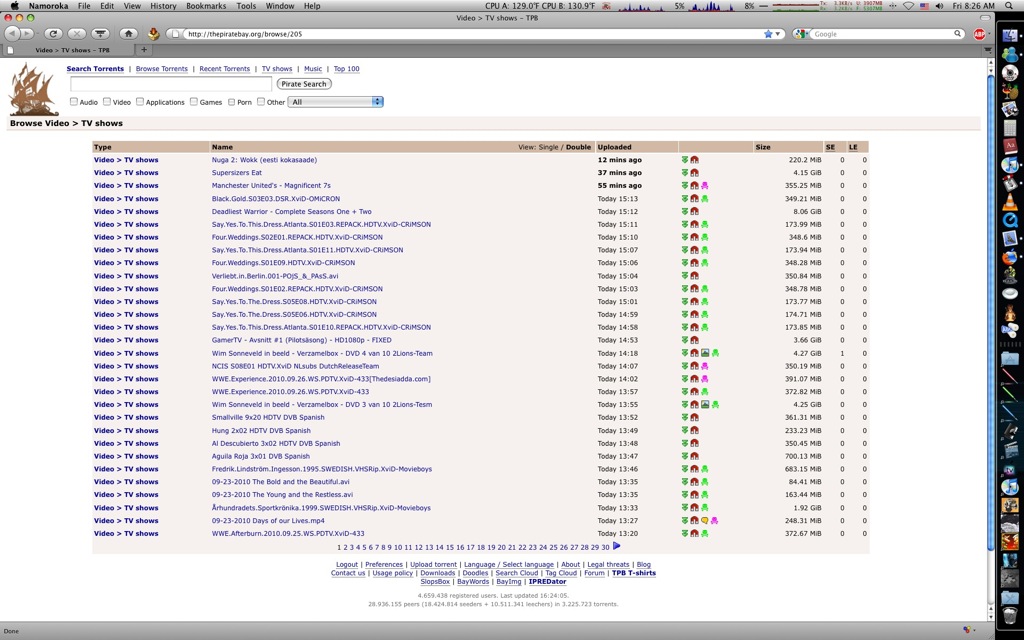Bookmark this page with the star icon
Screen dimensions: 1024x640
[768, 34]
